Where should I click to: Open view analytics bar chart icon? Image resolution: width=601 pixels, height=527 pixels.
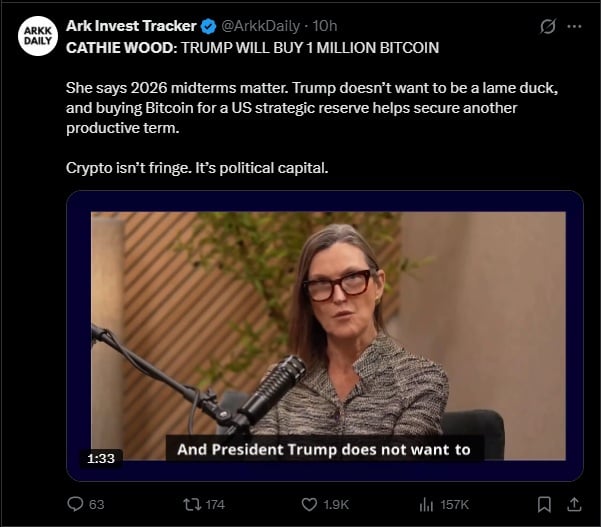point(424,504)
